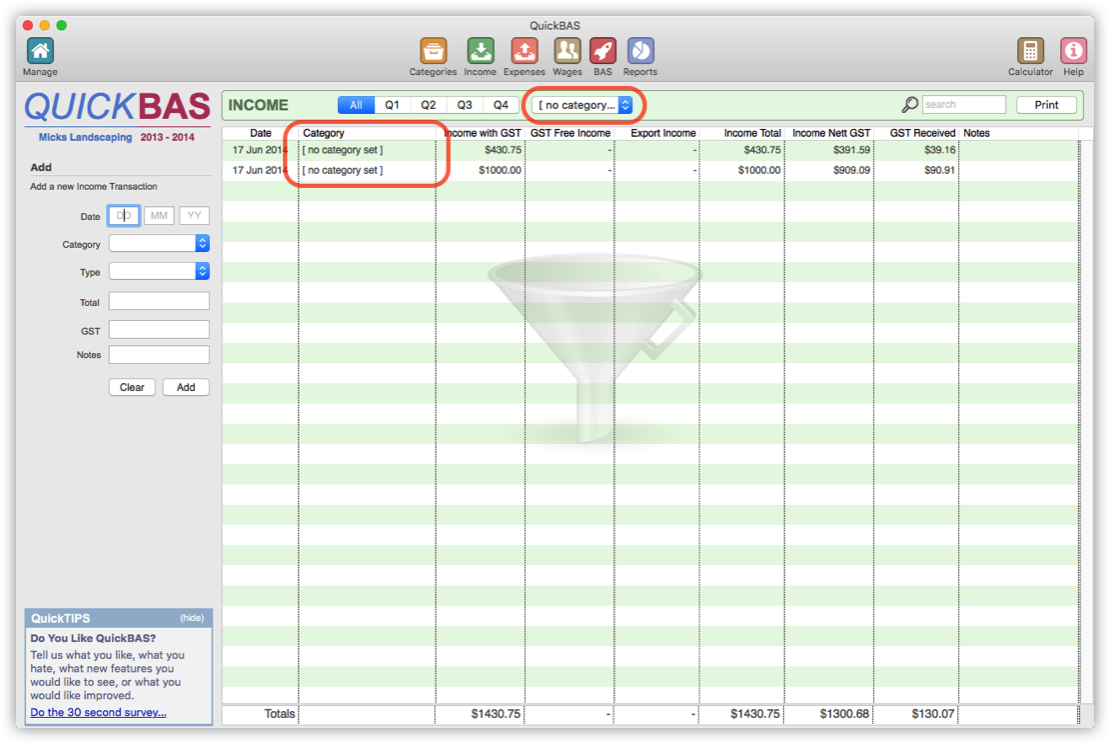Click the Print button
This screenshot has height=744, width=1110.
click(1046, 105)
